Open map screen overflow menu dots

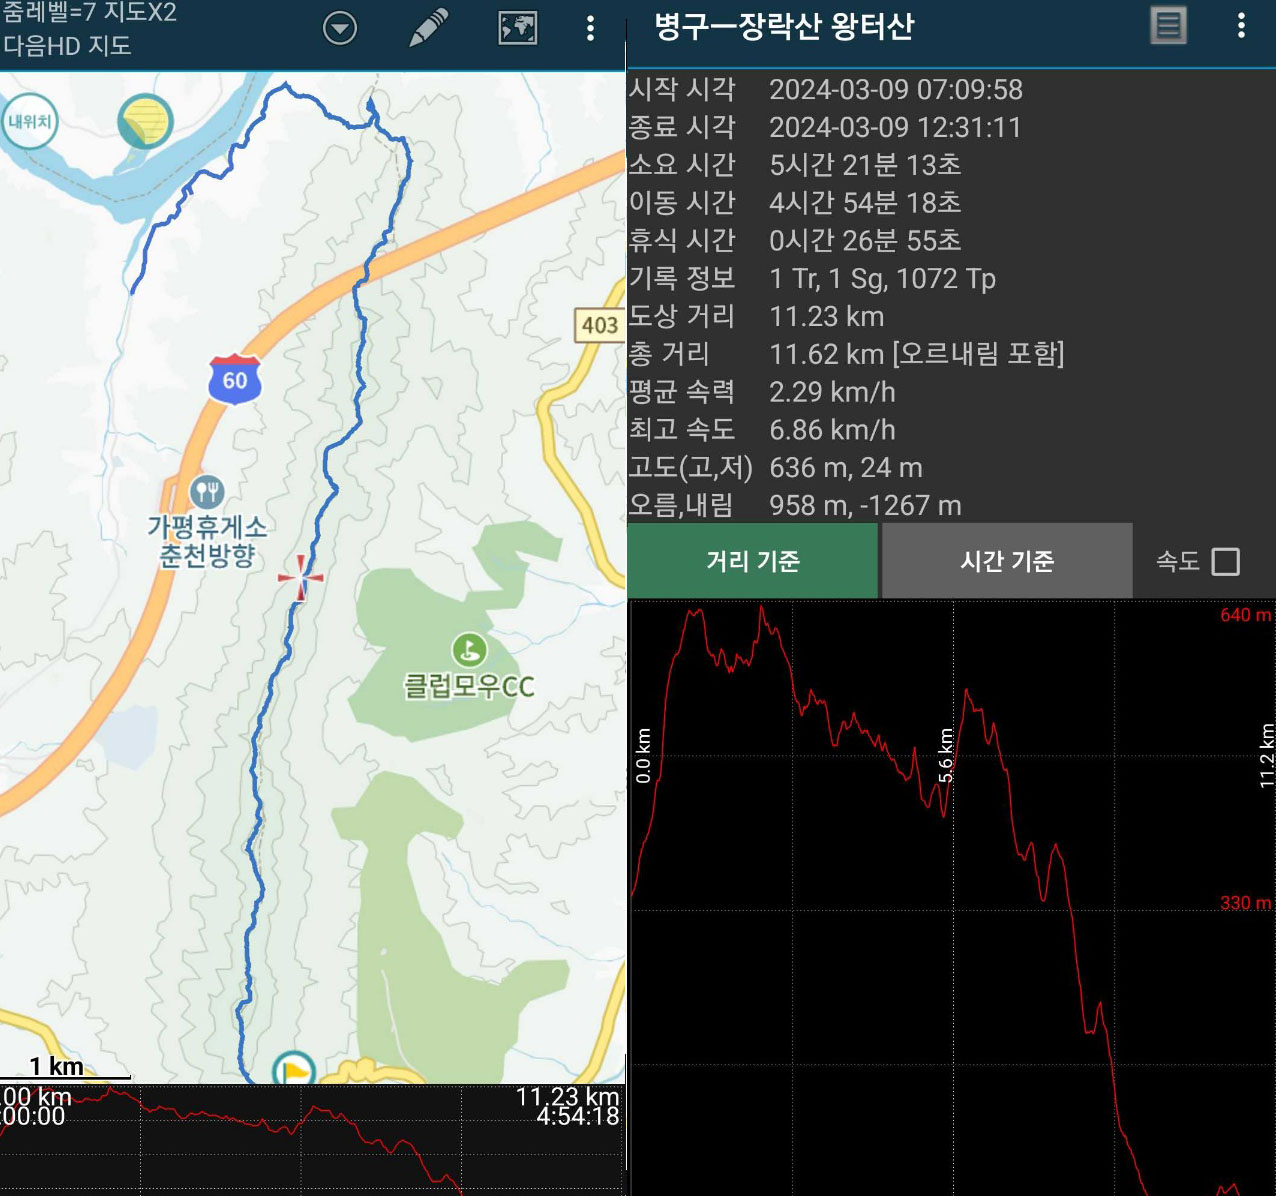591,28
